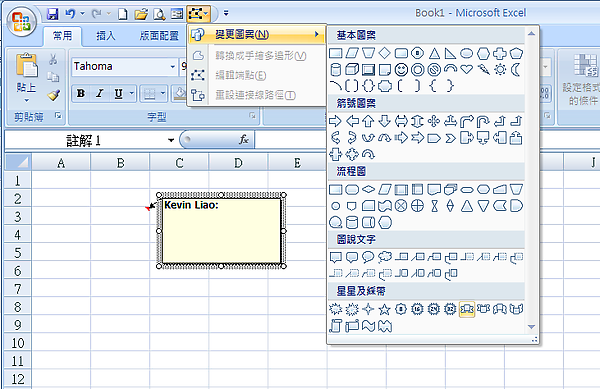Pick the up arrow shape
600x389 pixels.
point(368,121)
